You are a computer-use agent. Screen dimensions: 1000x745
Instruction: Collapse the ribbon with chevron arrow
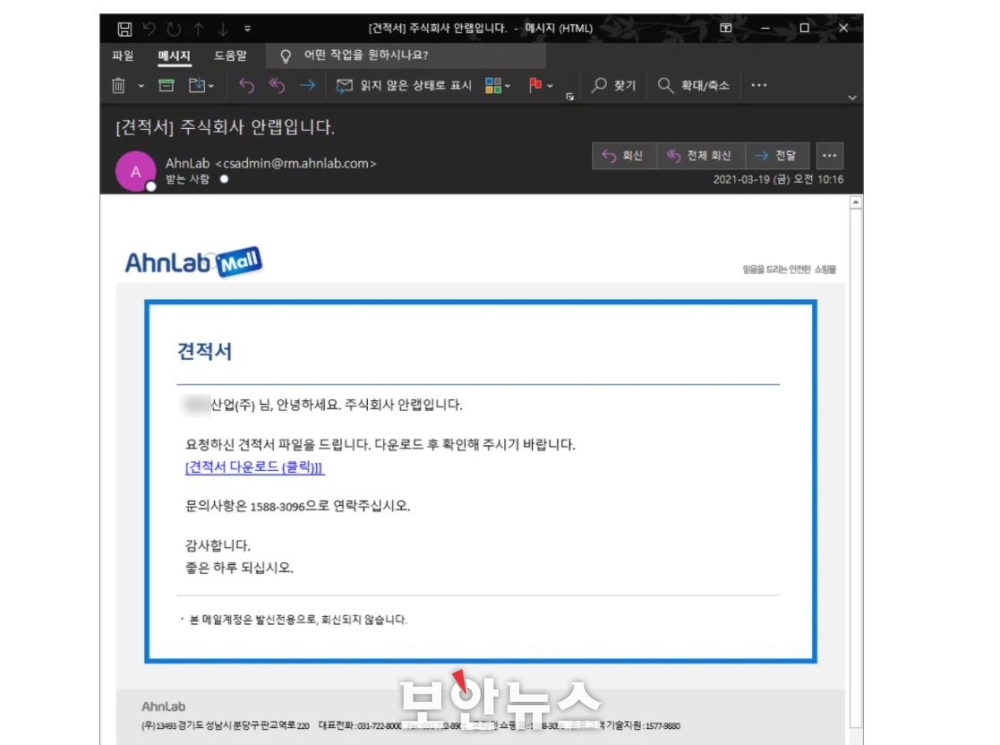(x=852, y=98)
